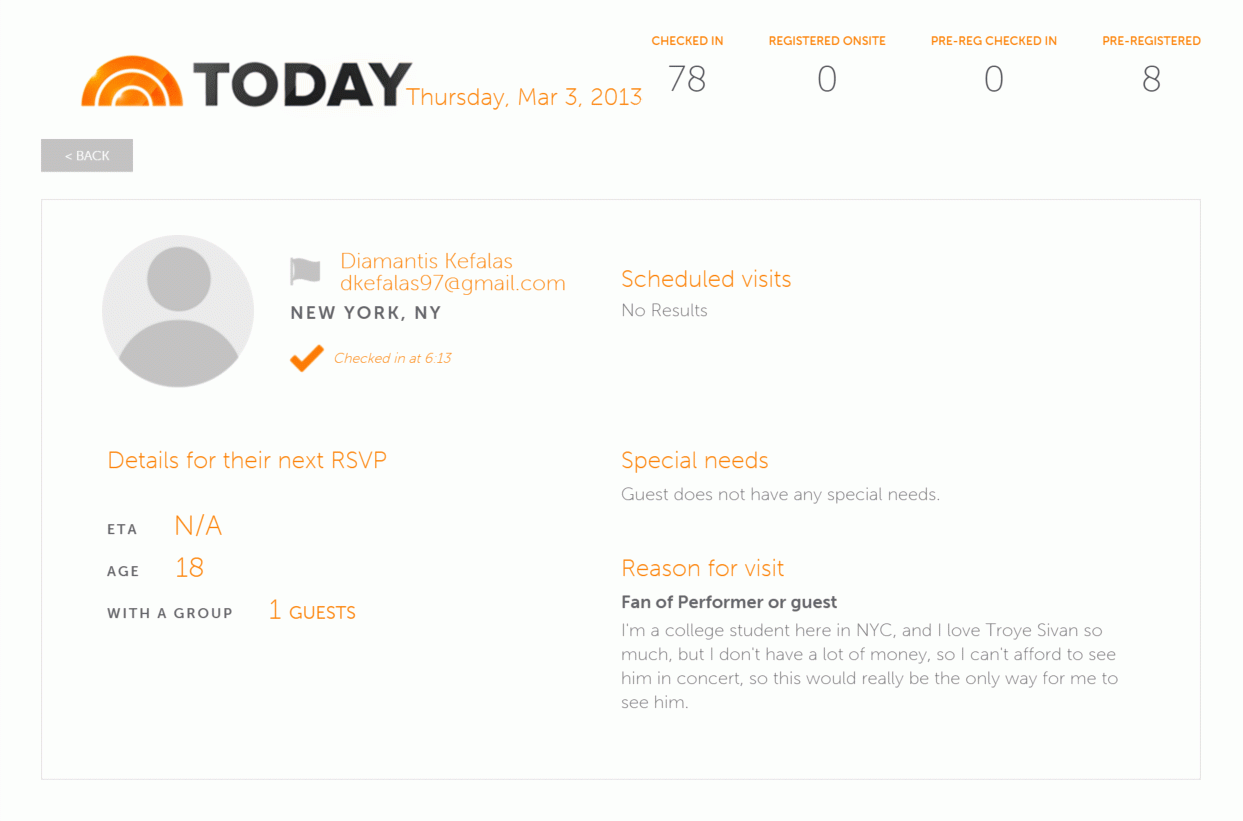The image size is (1243, 821).
Task: Click the Thursday, Mar 3, 2013 date
Action: click(524, 97)
